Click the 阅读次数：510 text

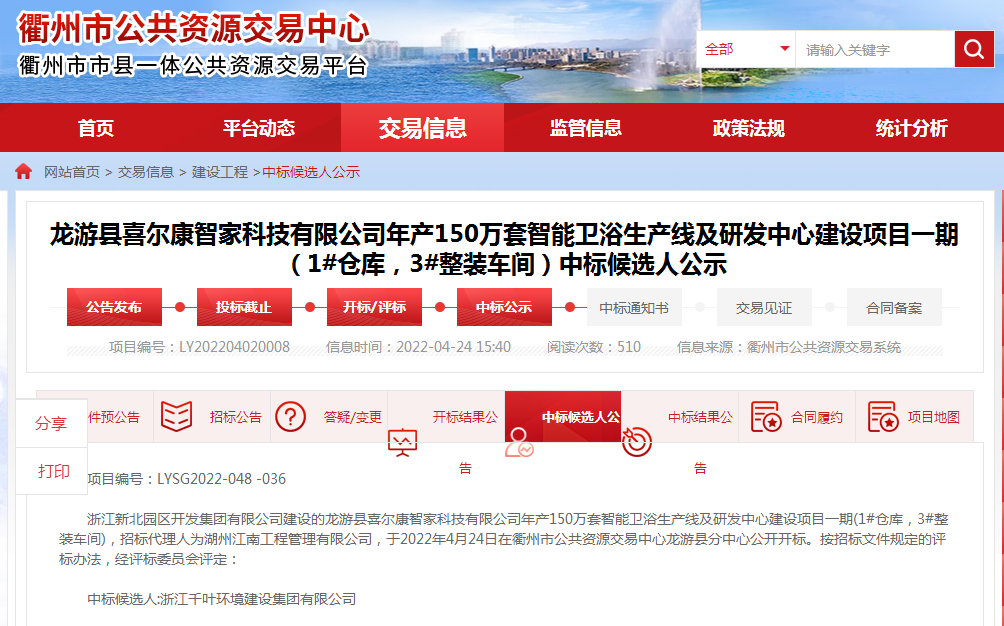pos(594,347)
